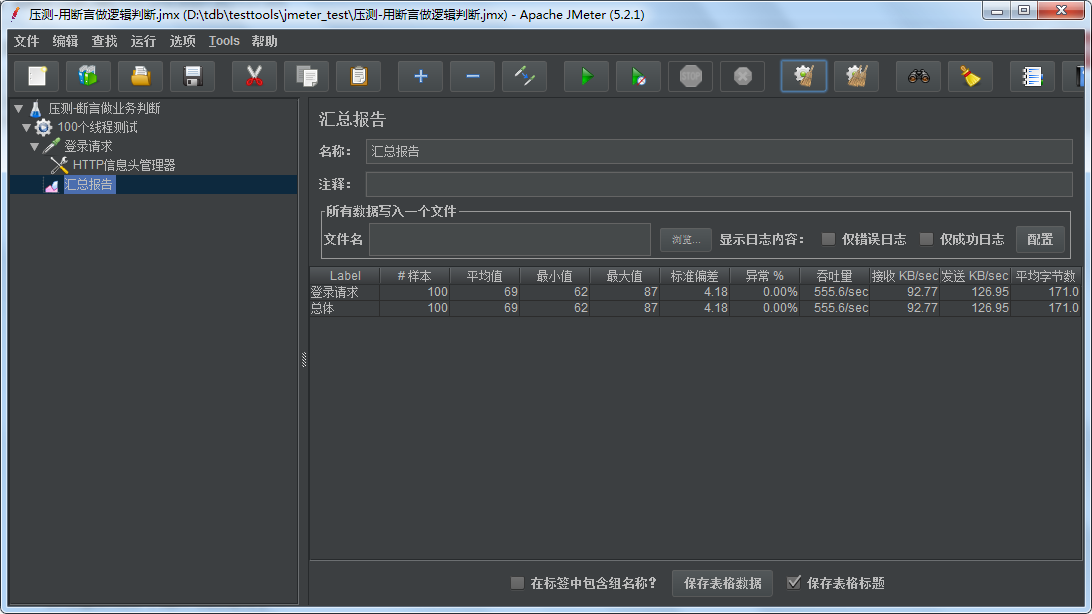Open the 编辑 menu

65,41
